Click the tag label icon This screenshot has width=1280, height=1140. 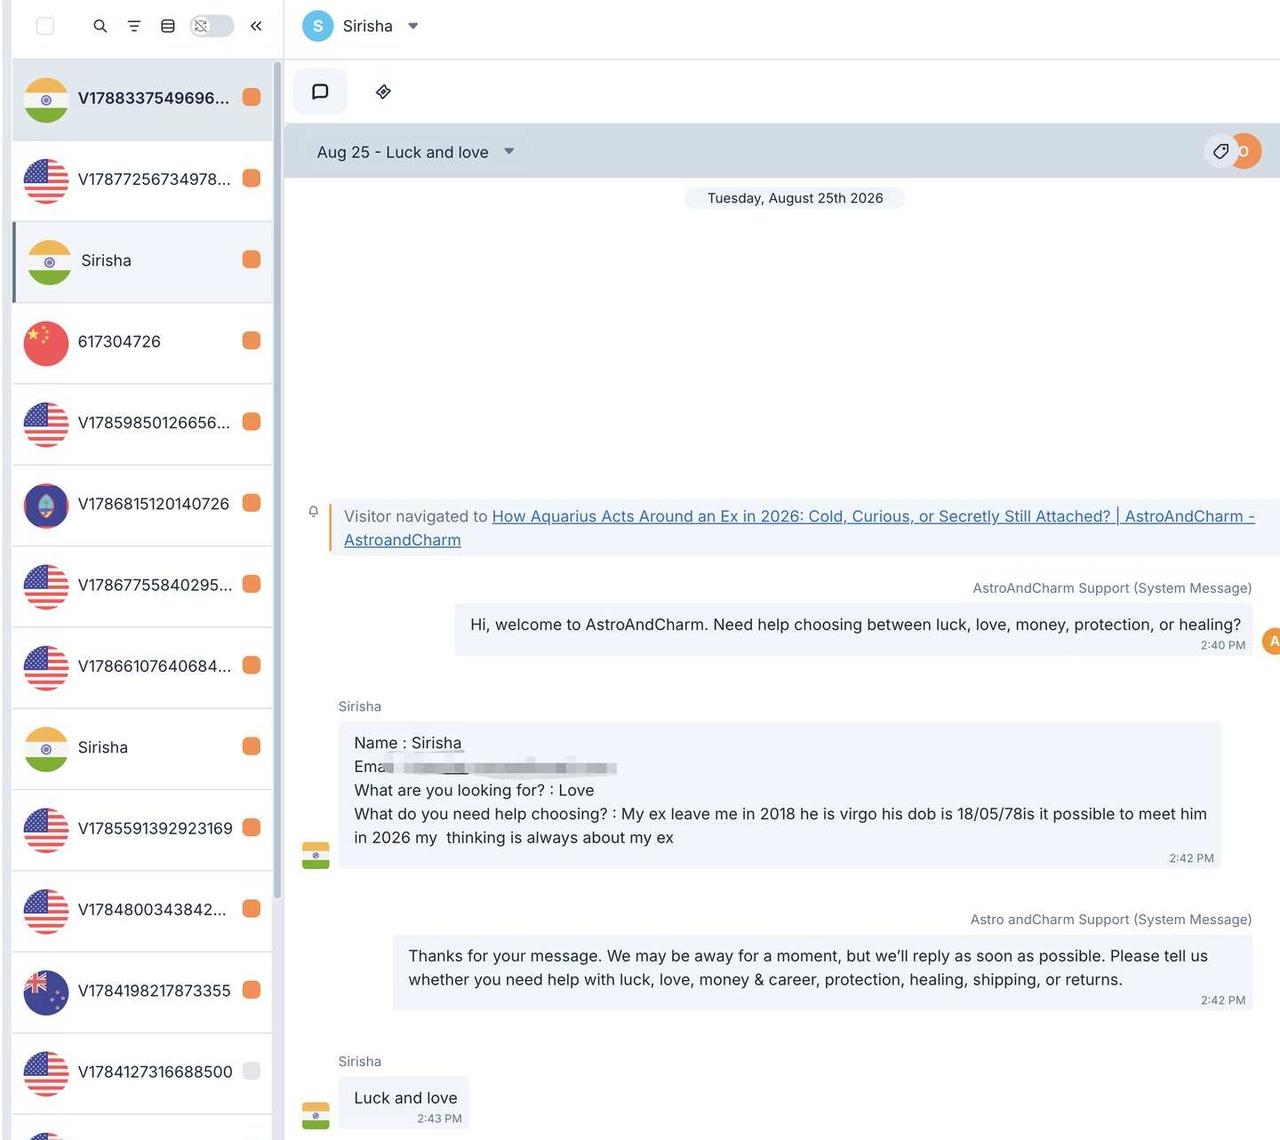(1221, 151)
